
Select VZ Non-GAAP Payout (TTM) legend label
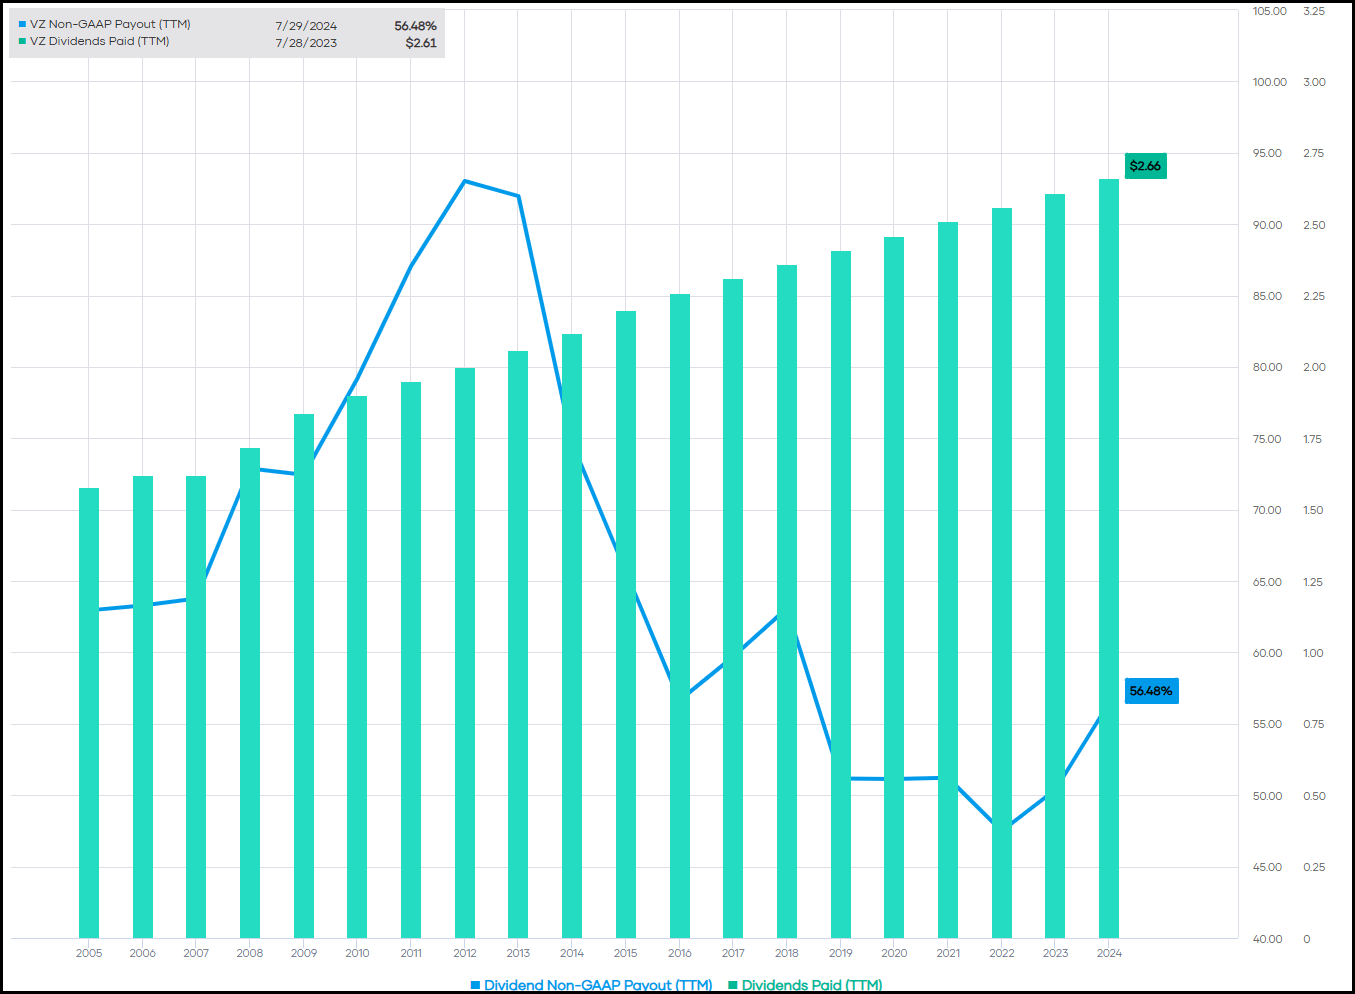pos(110,24)
